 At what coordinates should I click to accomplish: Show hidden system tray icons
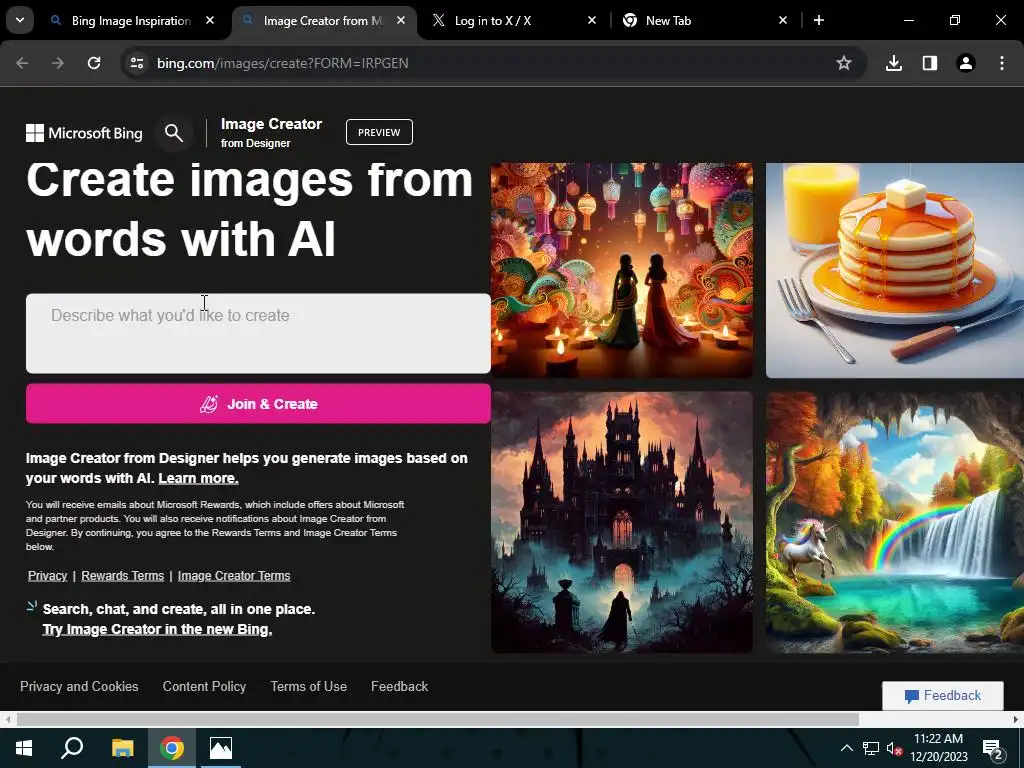coord(846,748)
